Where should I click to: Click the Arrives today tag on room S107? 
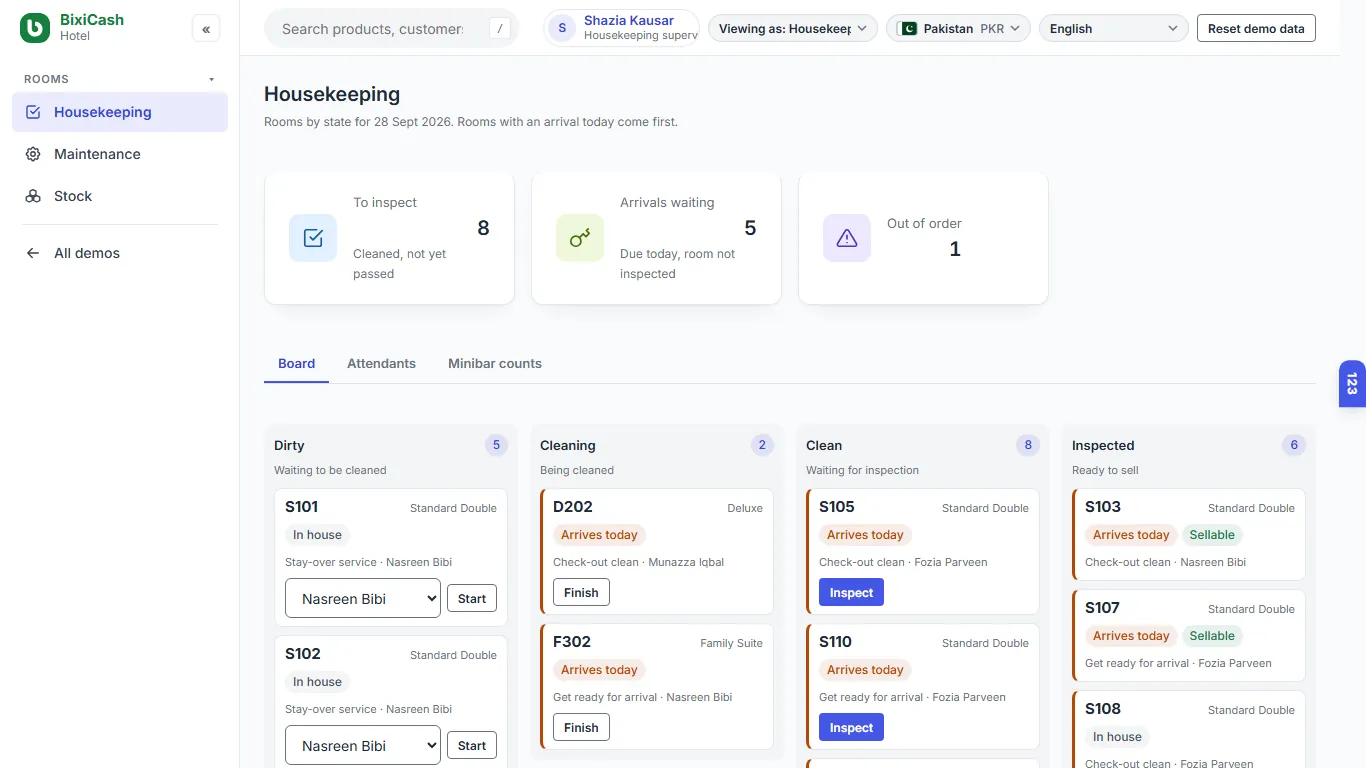click(1131, 636)
